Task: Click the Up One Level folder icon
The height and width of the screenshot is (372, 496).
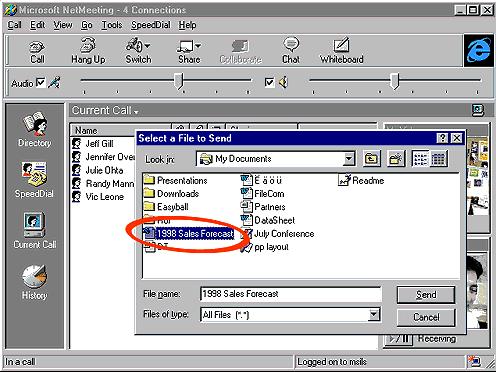Action: (371, 159)
